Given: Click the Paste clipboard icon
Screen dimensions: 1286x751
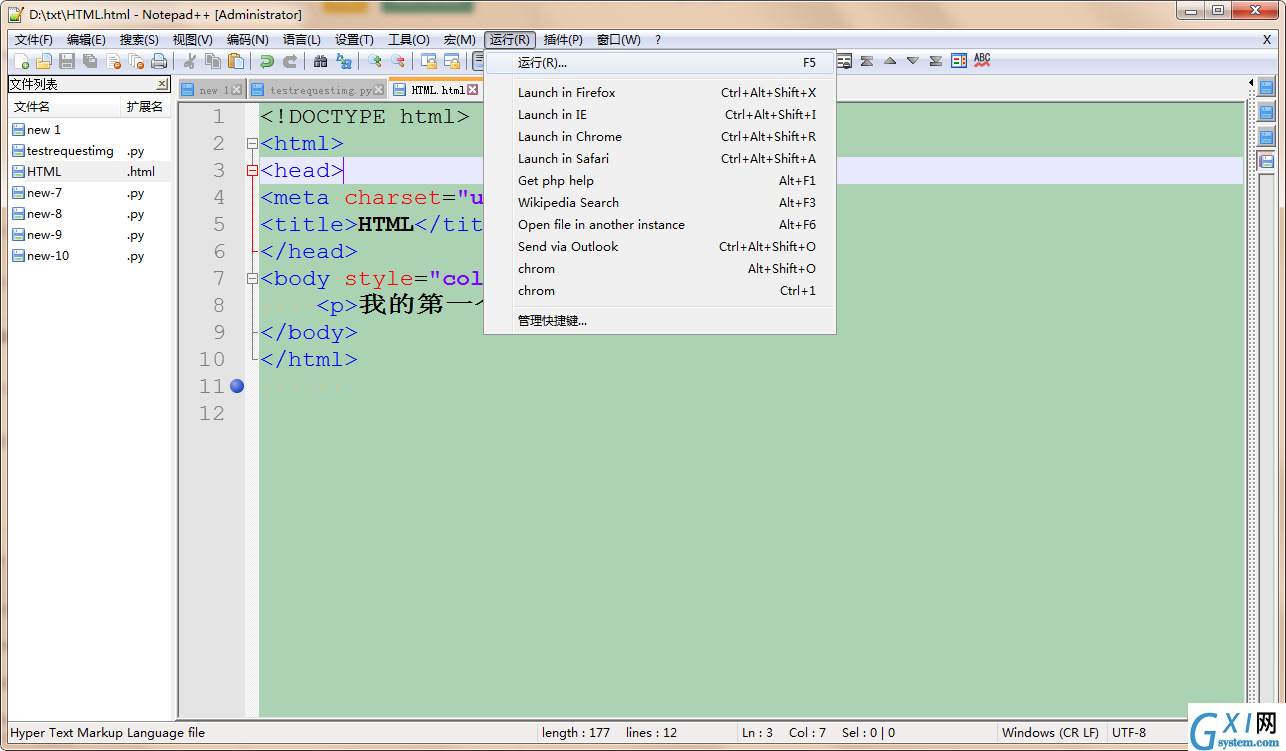Looking at the screenshot, I should [x=236, y=61].
